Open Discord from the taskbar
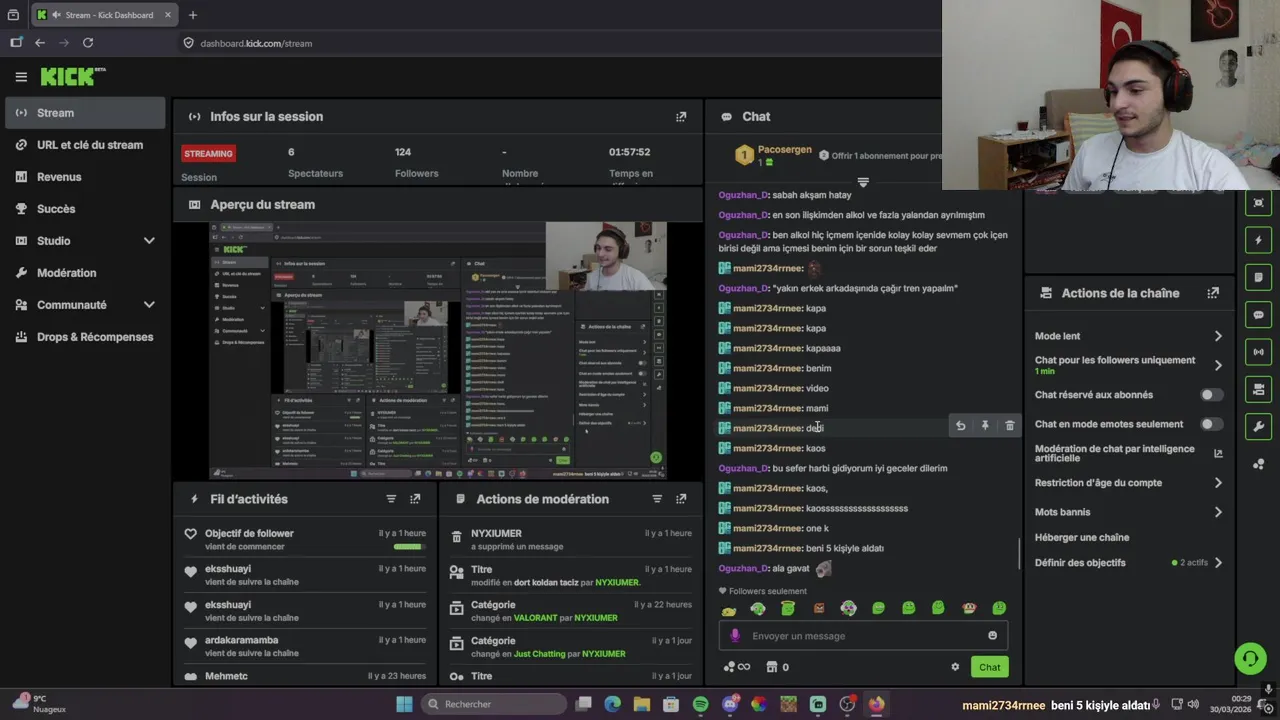1280x720 pixels. pos(730,704)
